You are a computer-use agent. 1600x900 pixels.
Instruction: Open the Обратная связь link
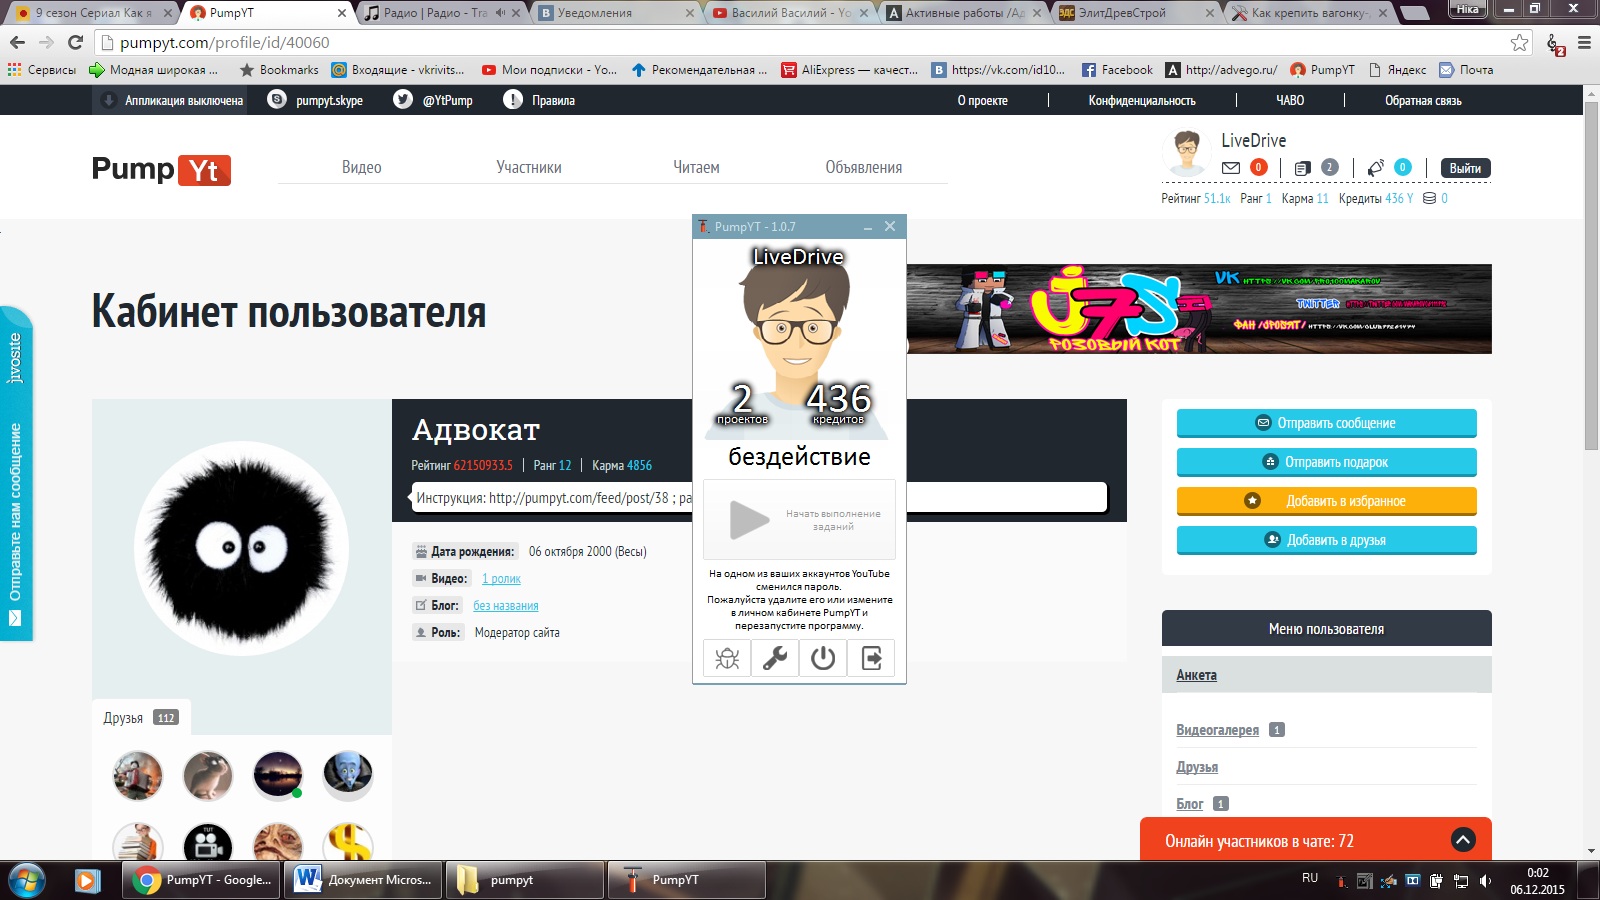1423,100
